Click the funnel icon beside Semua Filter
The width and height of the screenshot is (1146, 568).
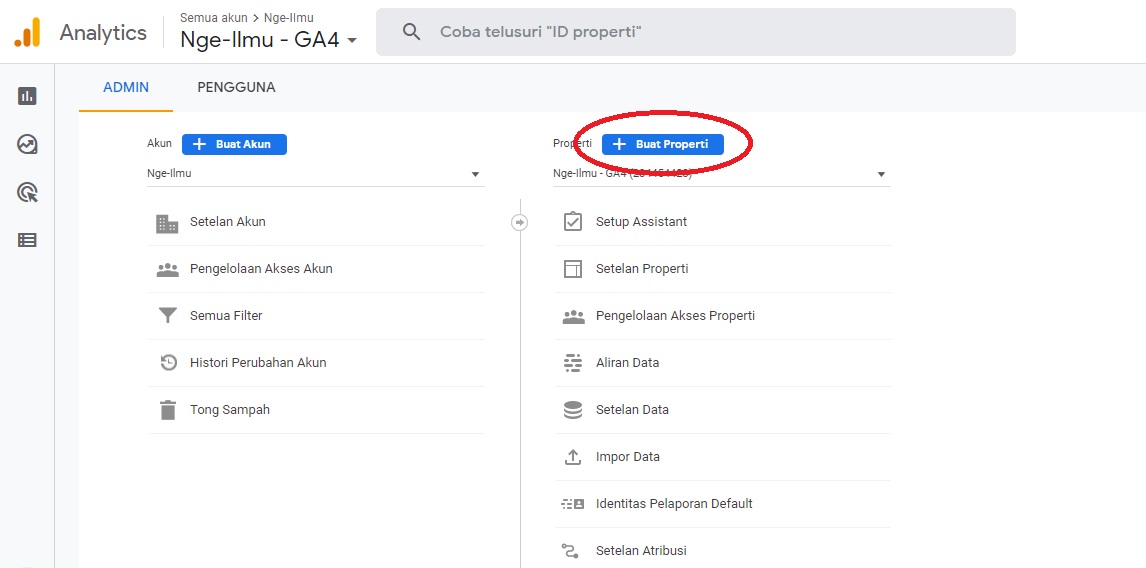click(x=168, y=316)
